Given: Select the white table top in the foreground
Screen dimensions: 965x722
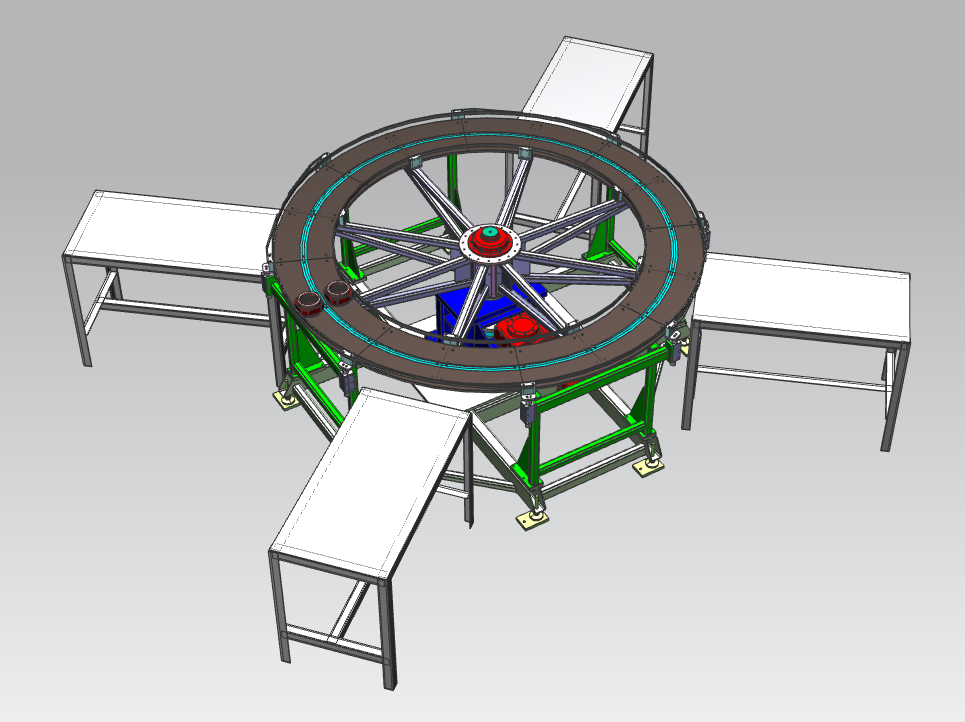Looking at the screenshot, I should click(371, 483).
